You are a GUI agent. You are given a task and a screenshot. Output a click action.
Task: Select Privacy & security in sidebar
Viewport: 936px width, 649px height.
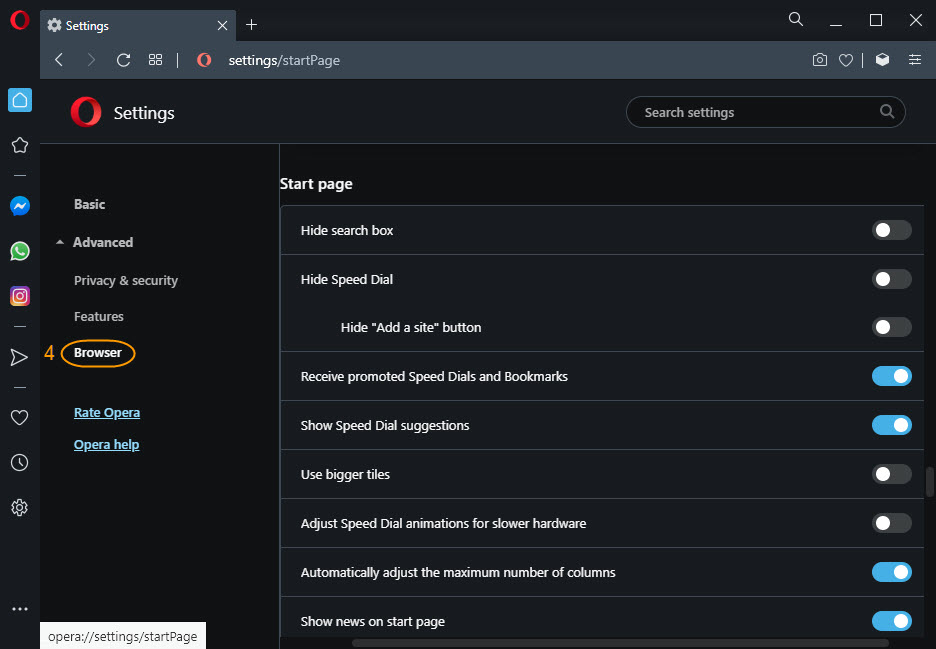tap(126, 281)
